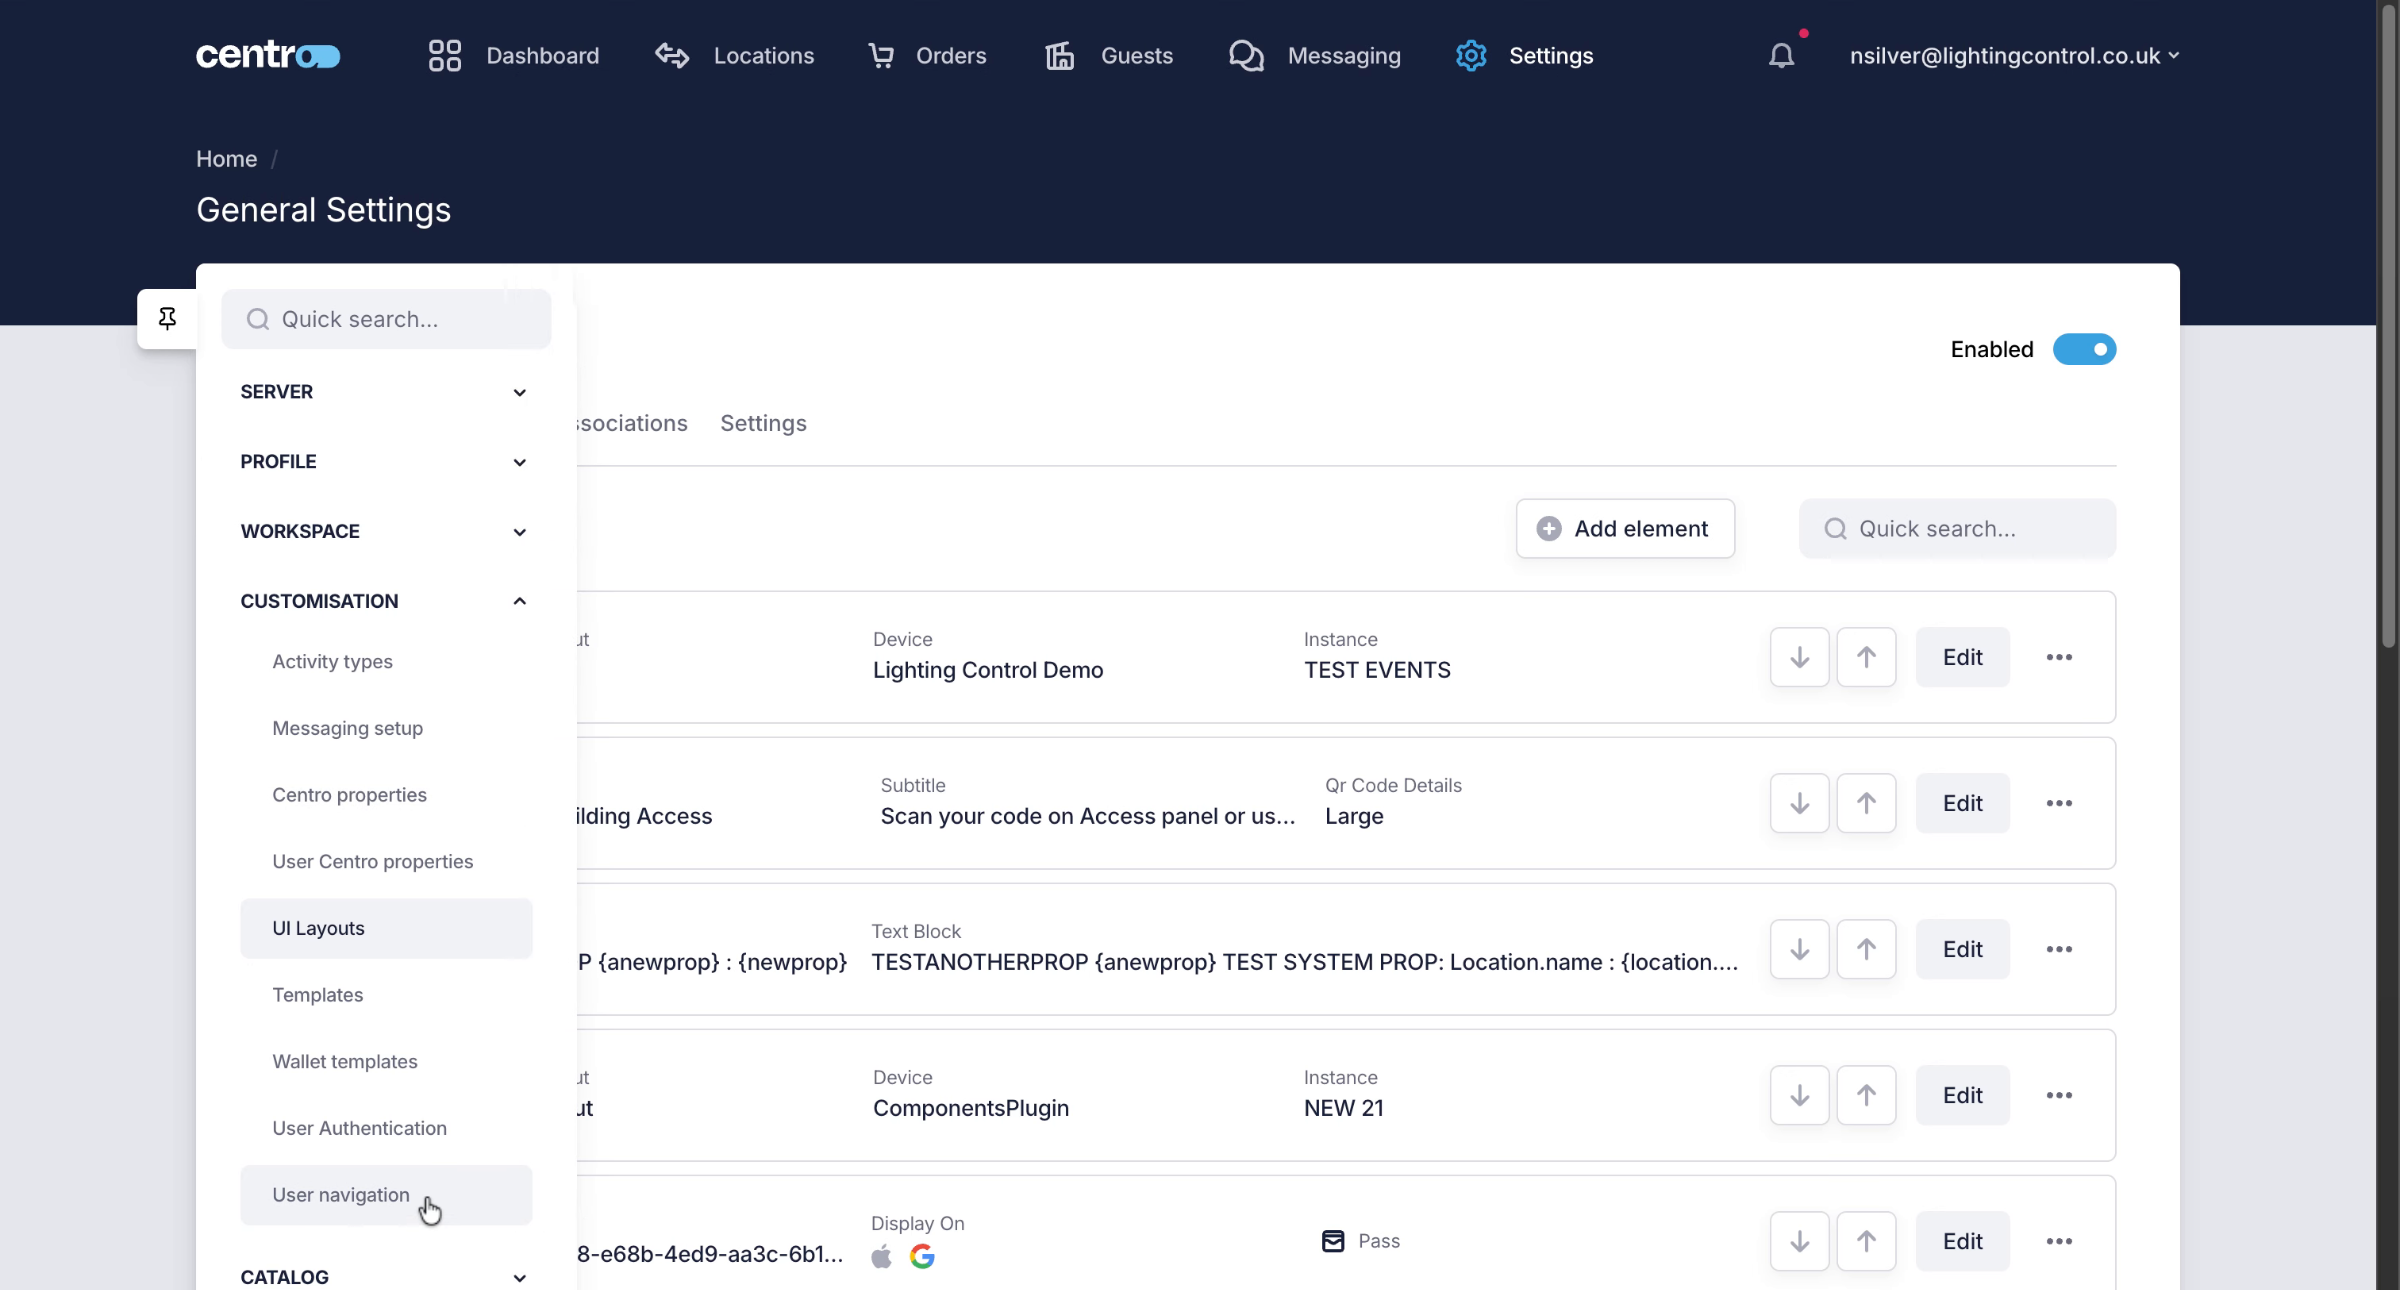Select the Locations navigation icon
The width and height of the screenshot is (2400, 1290).
pos(671,55)
